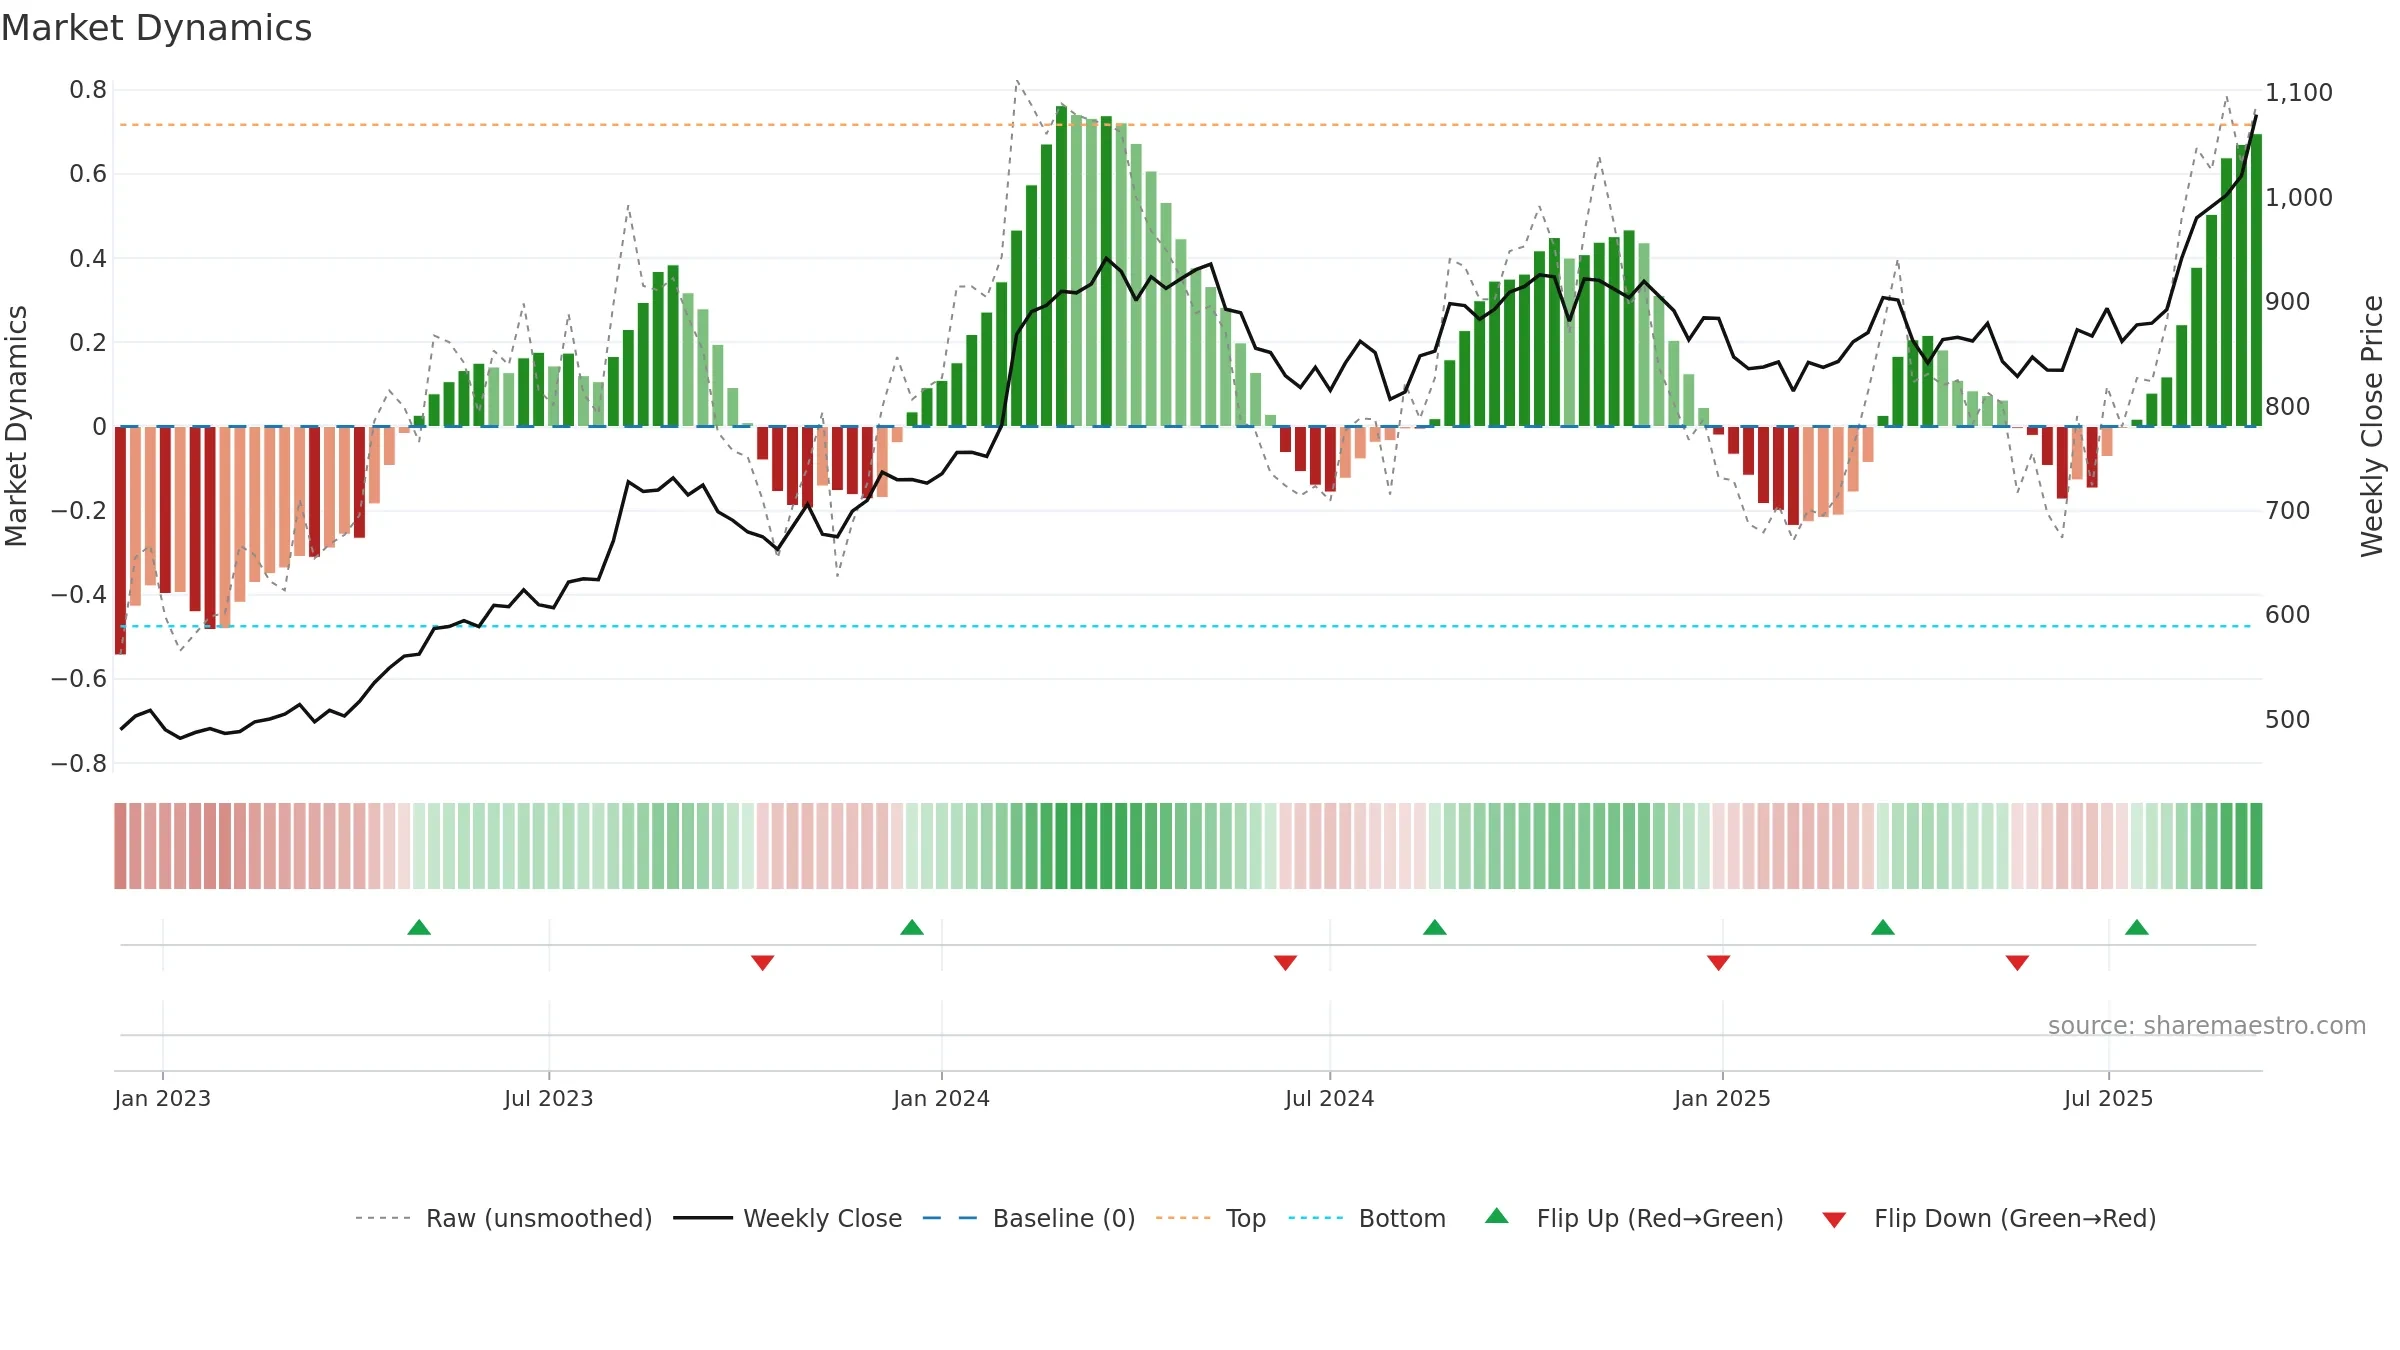Image resolution: width=2400 pixels, height=1350 pixels.
Task: Click the 1,100 right-axis tick label
Action: click(2299, 92)
